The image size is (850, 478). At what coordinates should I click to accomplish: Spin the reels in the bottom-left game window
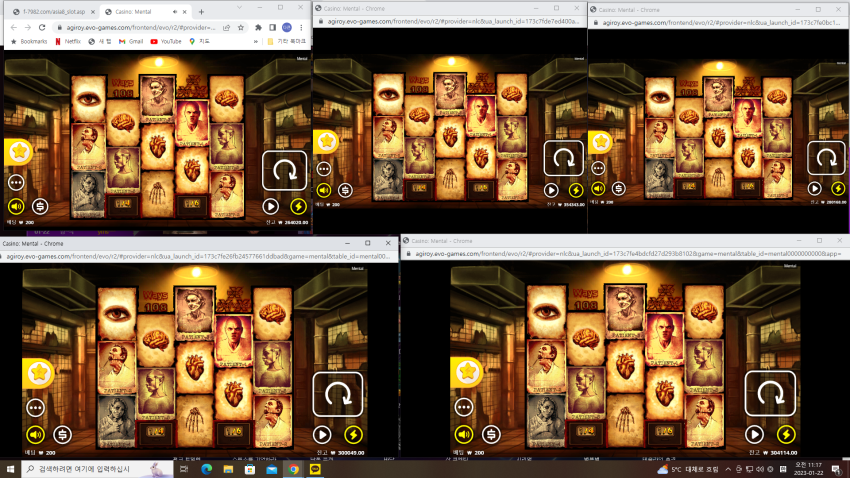click(x=338, y=394)
